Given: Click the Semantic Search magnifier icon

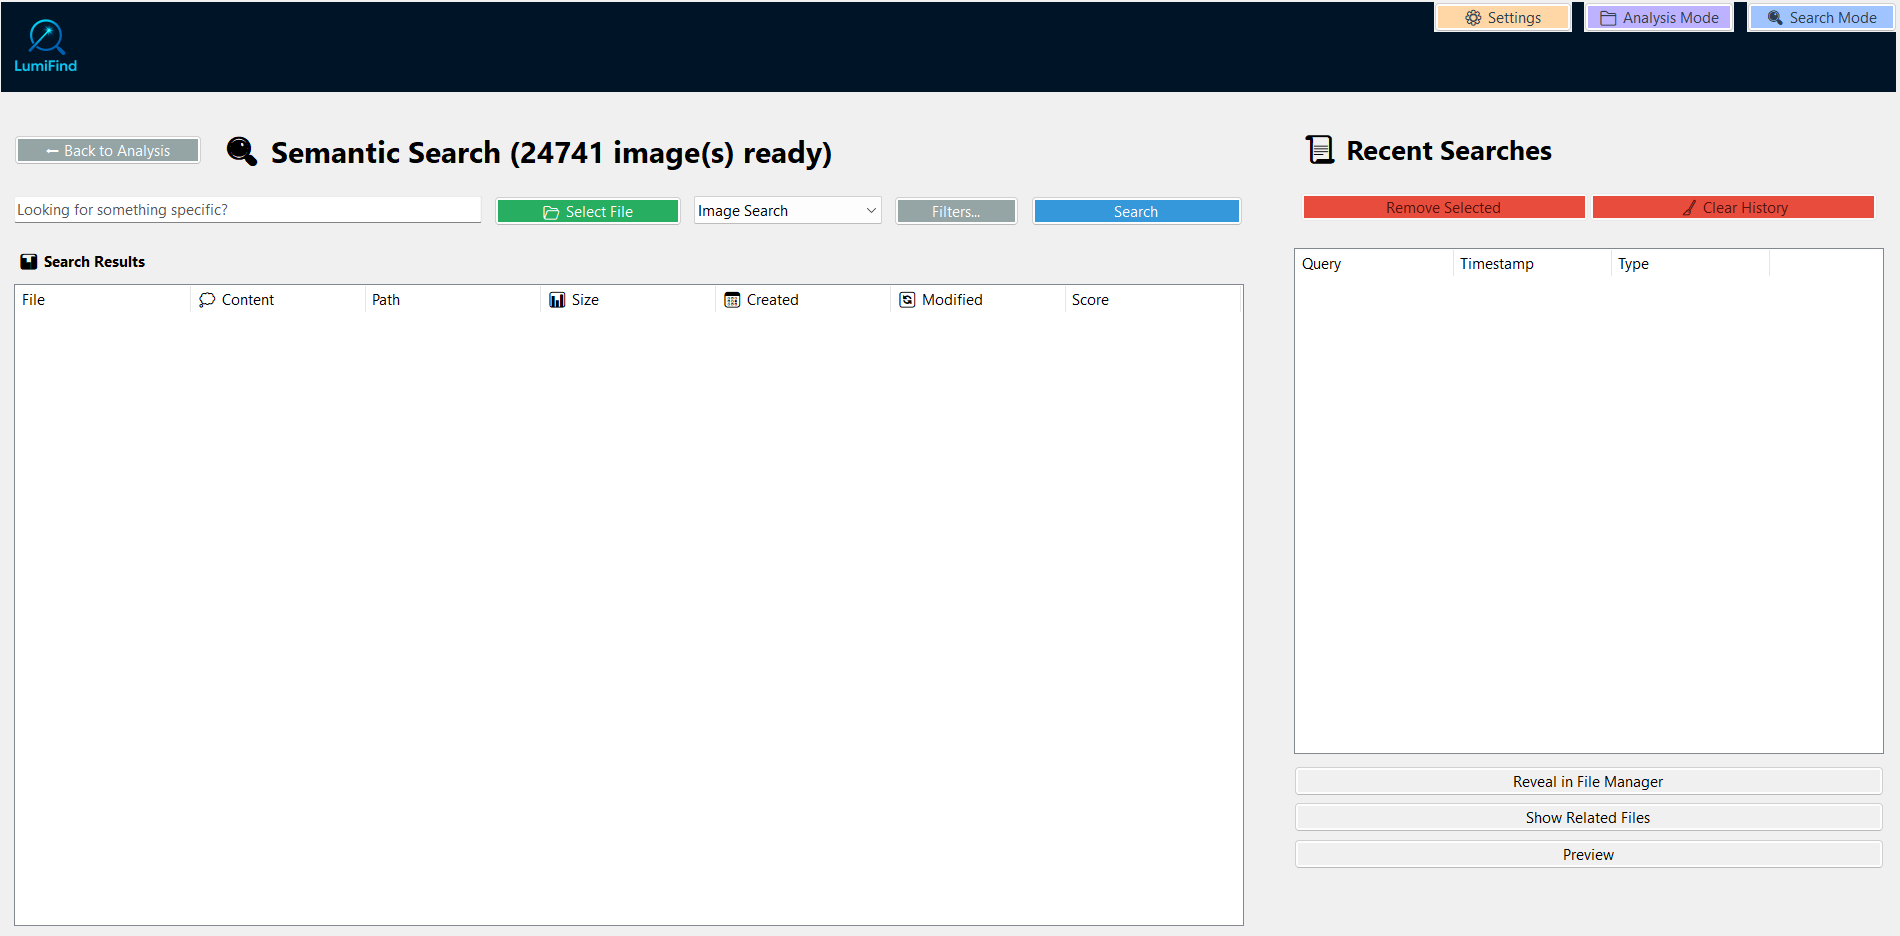Looking at the screenshot, I should point(242,151).
